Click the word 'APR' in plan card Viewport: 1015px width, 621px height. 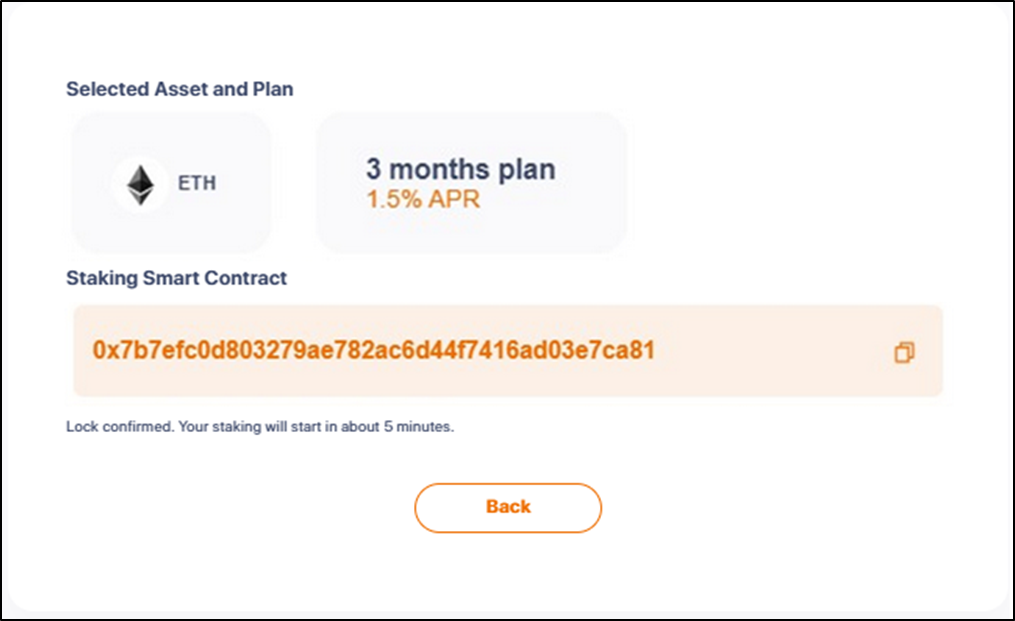pos(454,199)
